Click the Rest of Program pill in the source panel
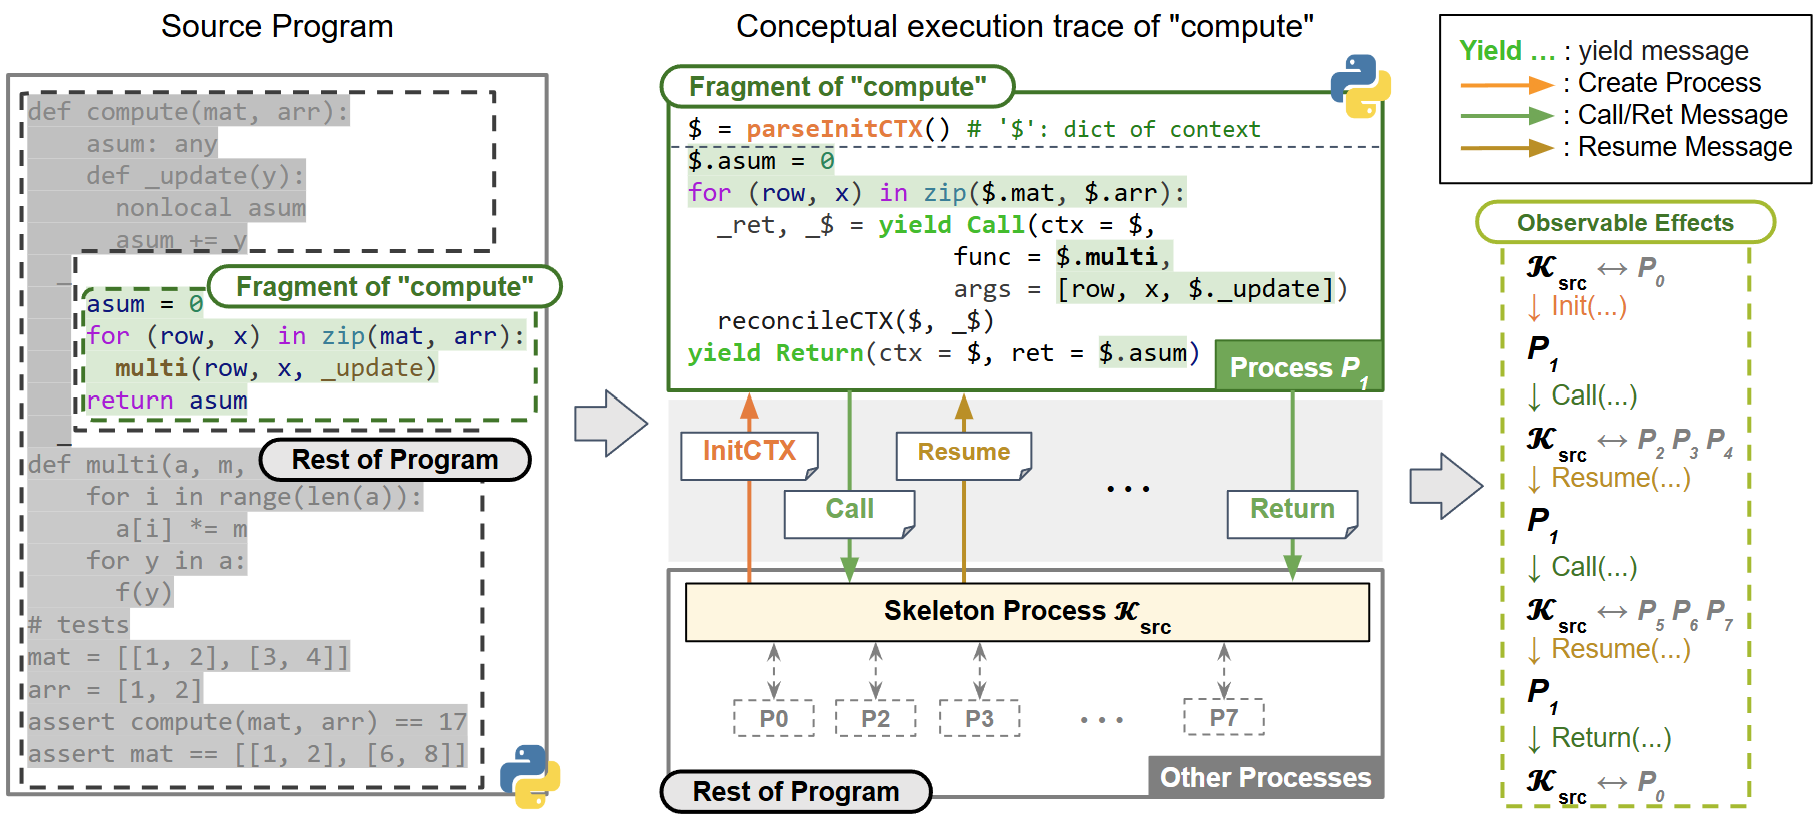Image resolution: width=1816 pixels, height=814 pixels. [x=395, y=460]
